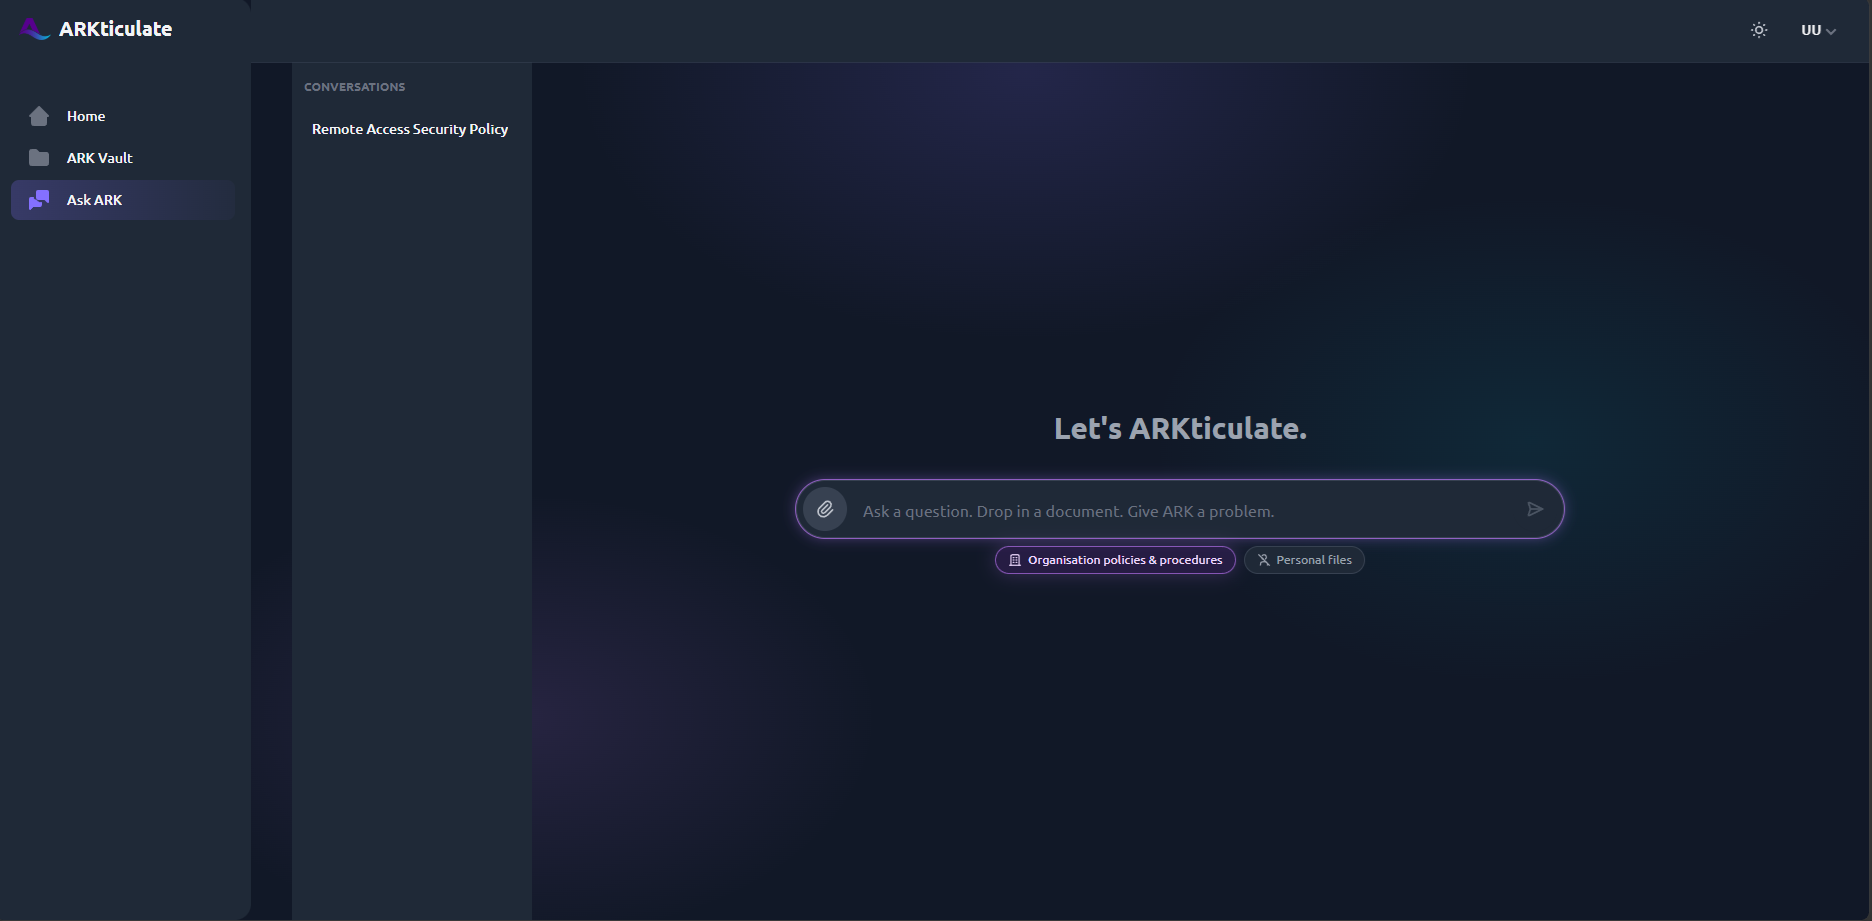Image resolution: width=1872 pixels, height=921 pixels.
Task: Send the message with the arrow icon
Action: (1535, 510)
